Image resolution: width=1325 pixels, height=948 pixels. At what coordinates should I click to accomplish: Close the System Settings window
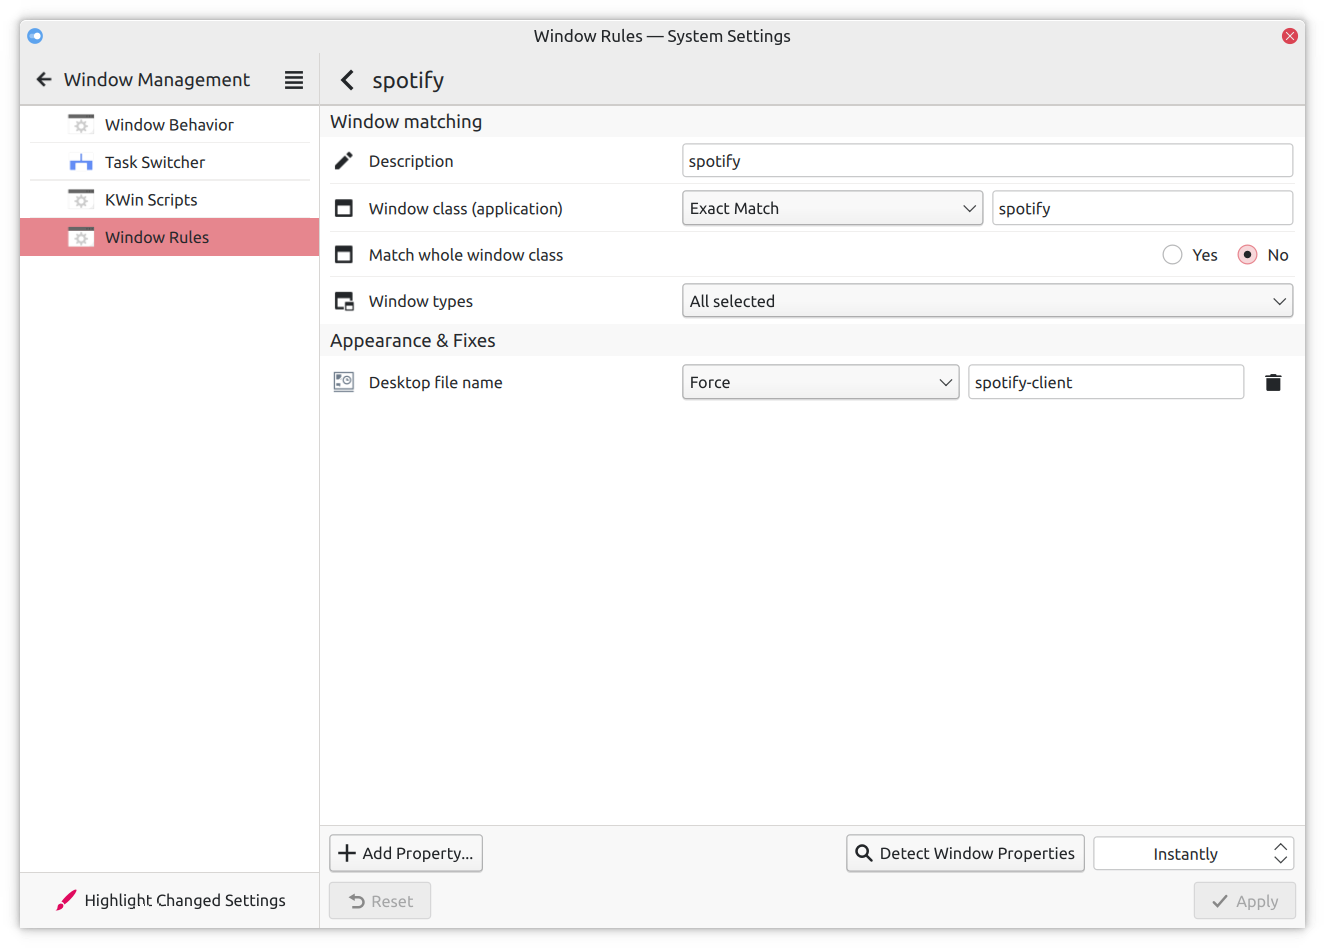coord(1290,36)
